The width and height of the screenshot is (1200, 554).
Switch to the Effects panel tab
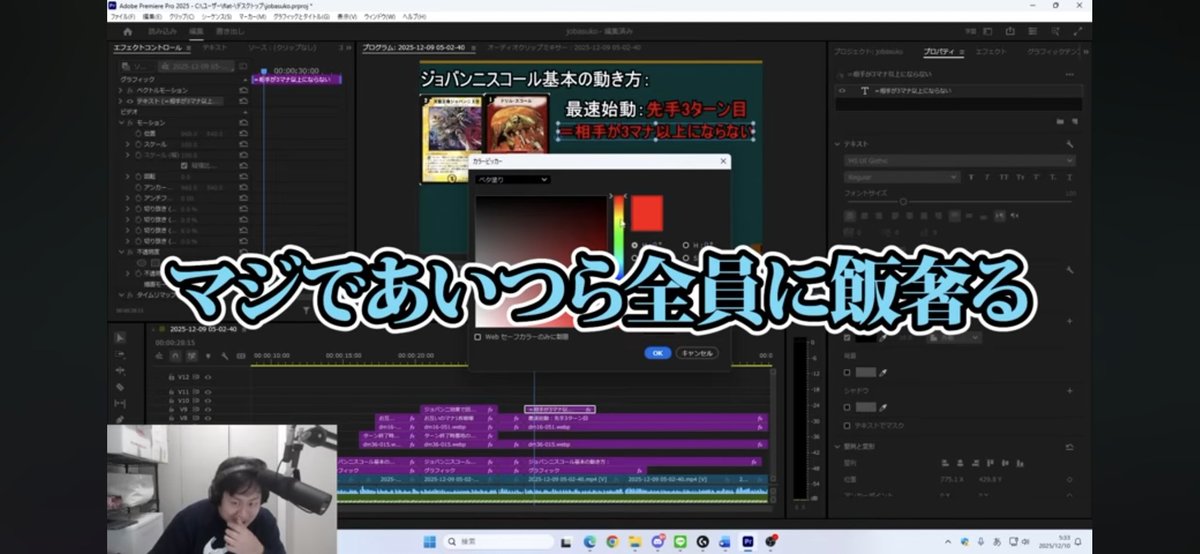pos(990,51)
